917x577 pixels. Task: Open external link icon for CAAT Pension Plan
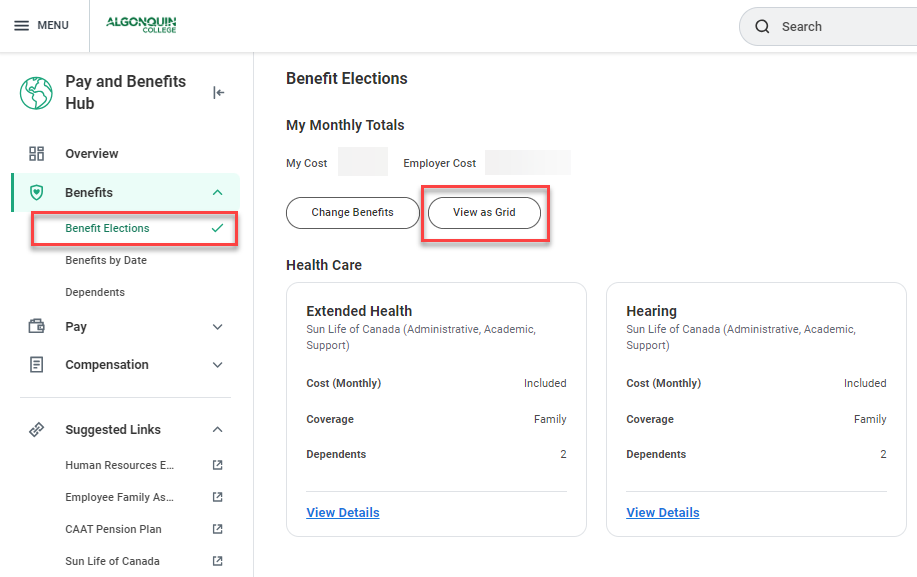[218, 529]
